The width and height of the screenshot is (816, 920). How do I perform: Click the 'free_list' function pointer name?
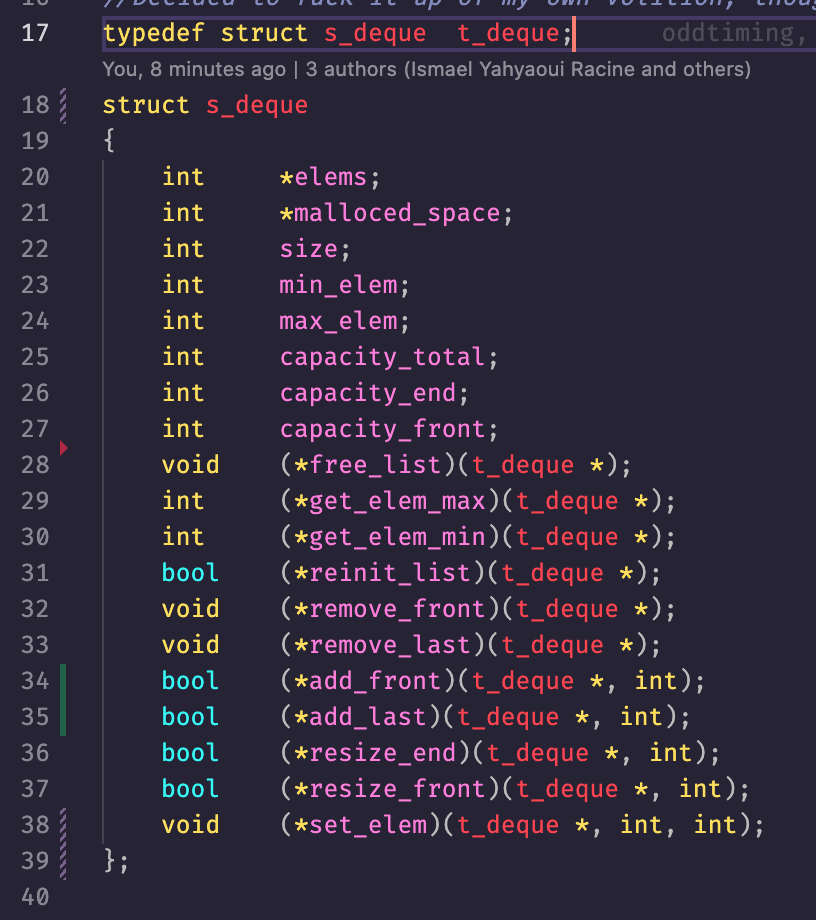coord(374,465)
